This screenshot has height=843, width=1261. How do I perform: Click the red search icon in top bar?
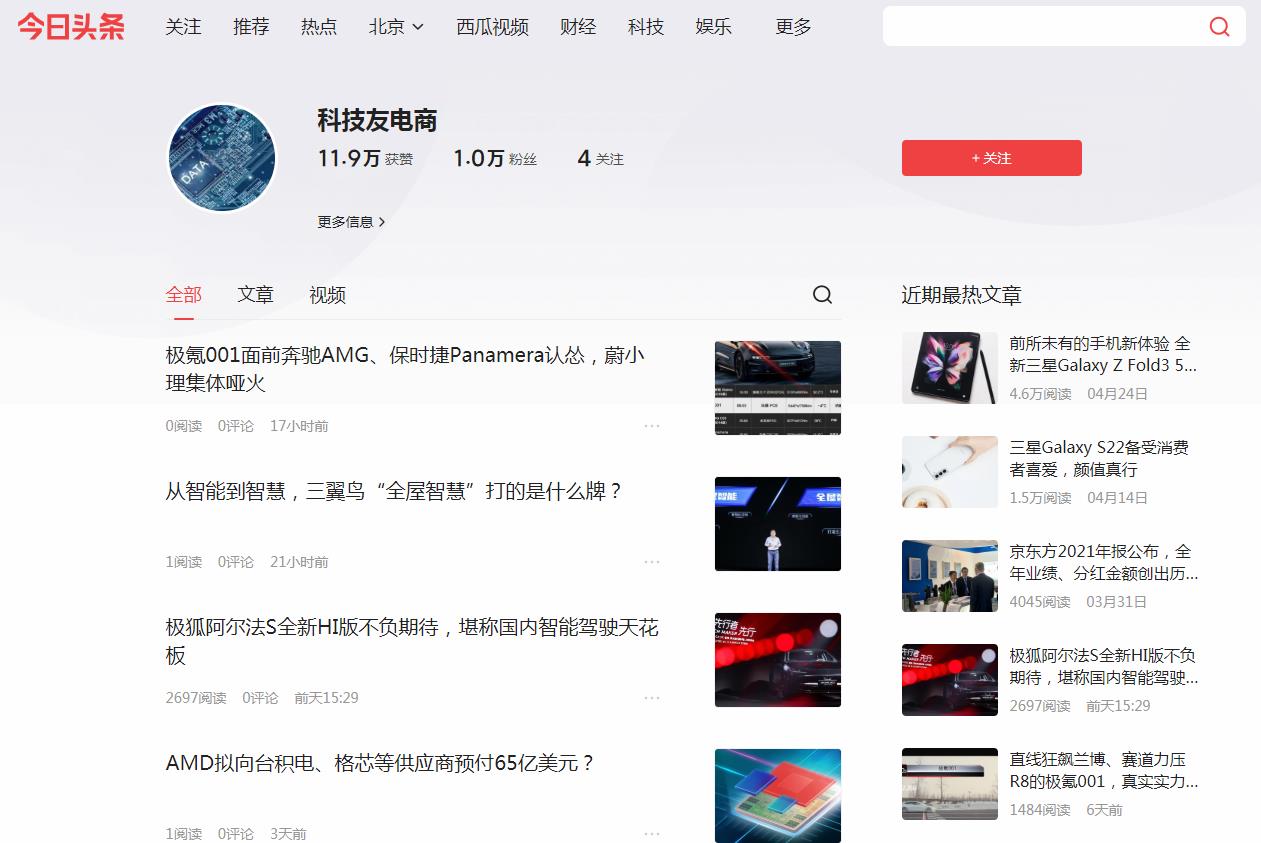[1219, 27]
